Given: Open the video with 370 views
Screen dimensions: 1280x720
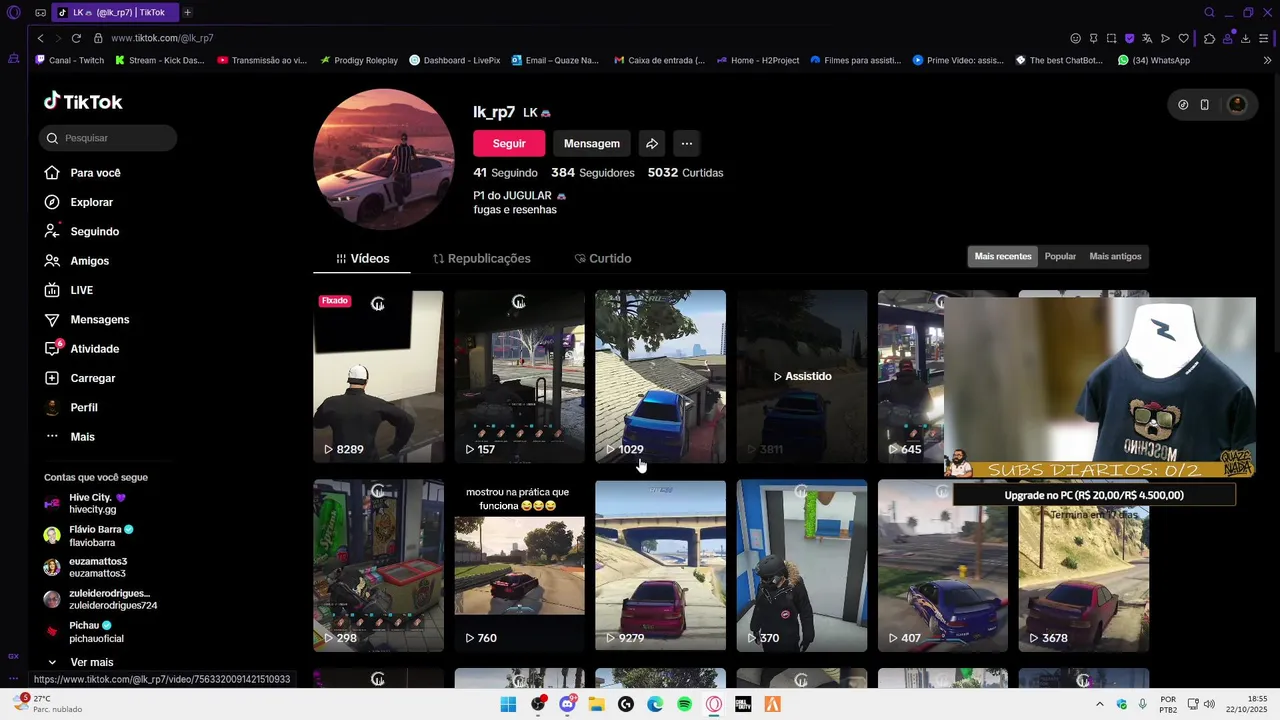Looking at the screenshot, I should tap(802, 566).
